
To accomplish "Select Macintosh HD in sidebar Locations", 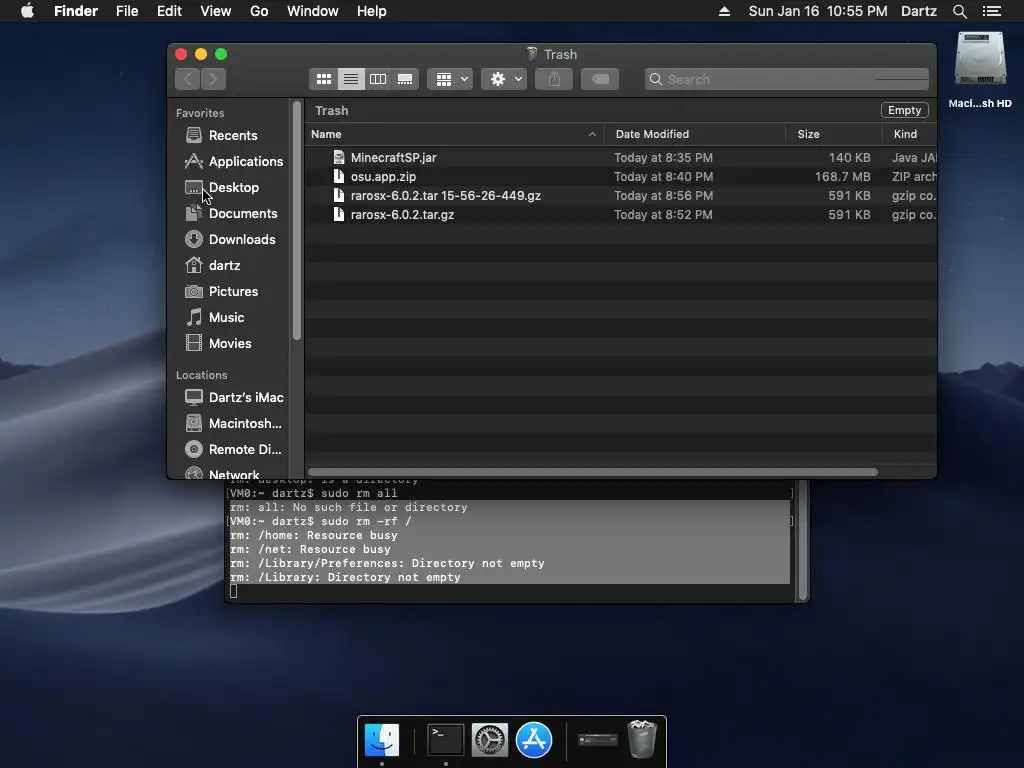I will (x=233, y=424).
